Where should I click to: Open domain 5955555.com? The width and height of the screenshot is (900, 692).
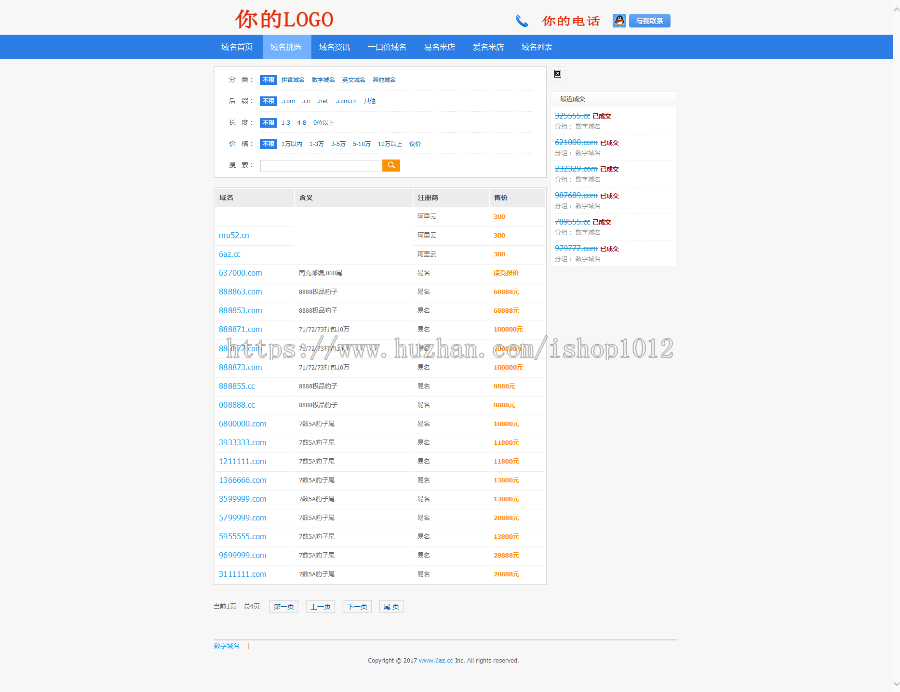(x=242, y=537)
